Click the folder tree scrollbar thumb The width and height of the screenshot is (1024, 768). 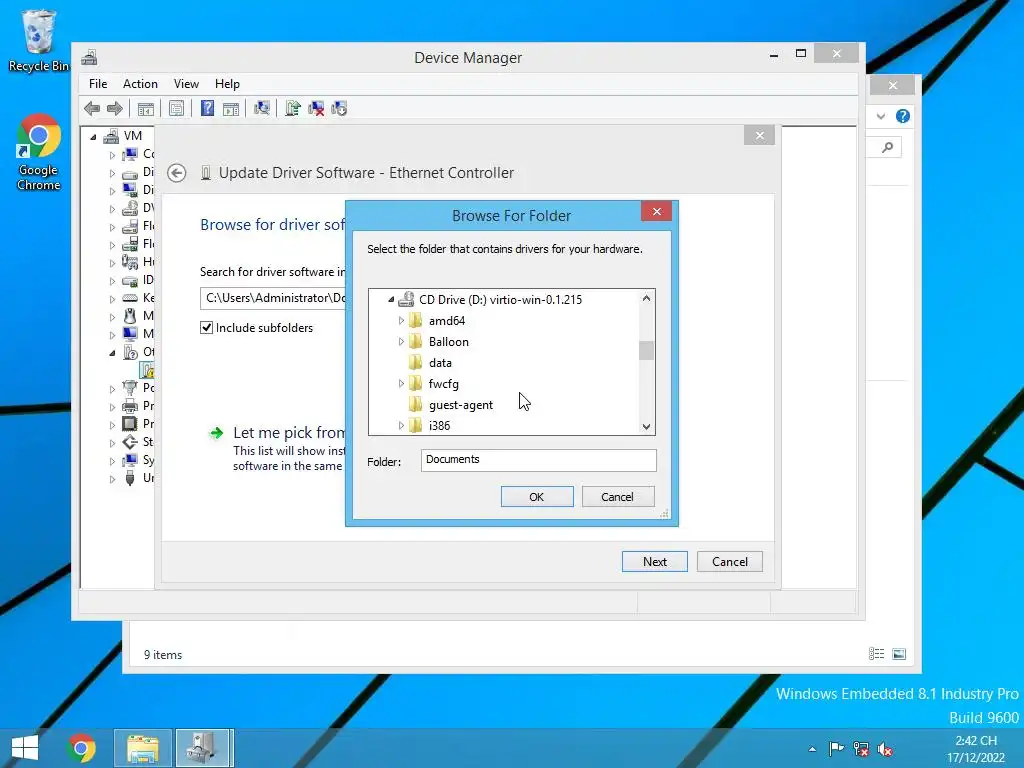coord(646,350)
